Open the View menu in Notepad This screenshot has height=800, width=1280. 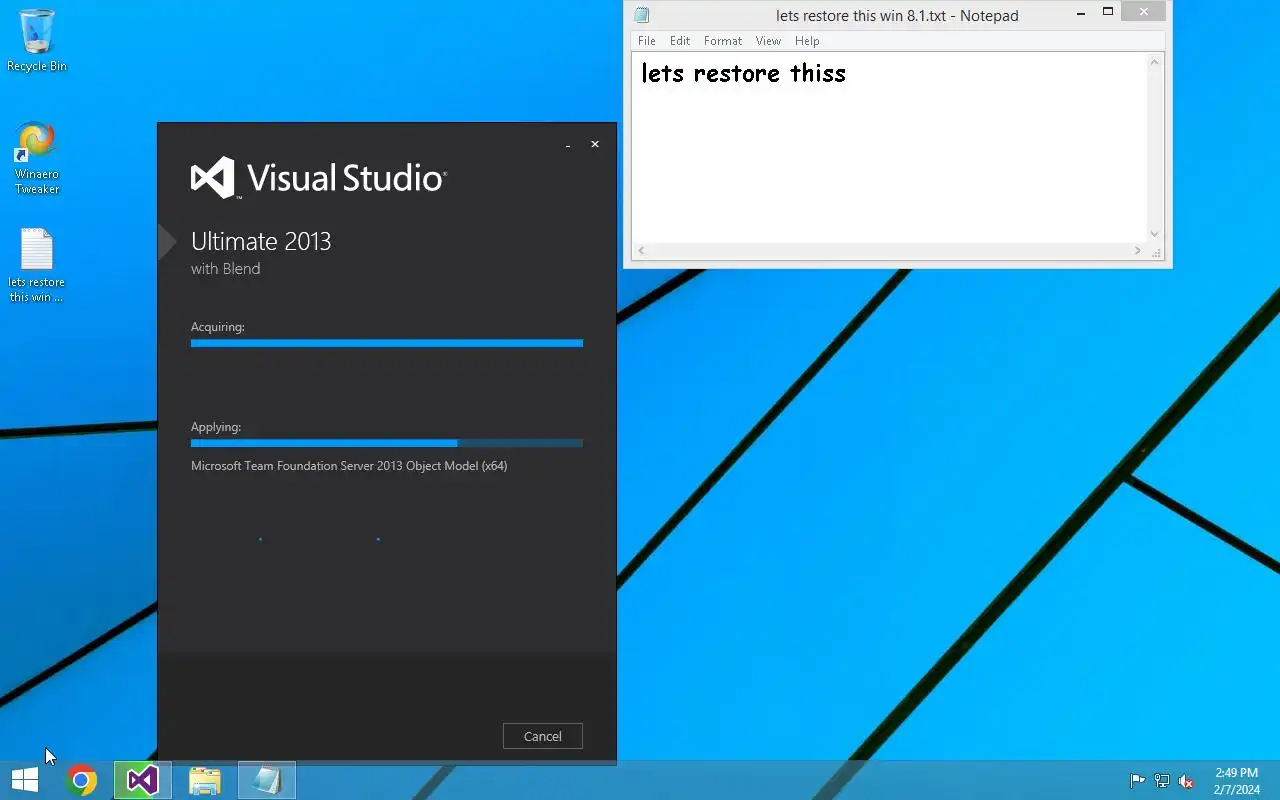768,41
